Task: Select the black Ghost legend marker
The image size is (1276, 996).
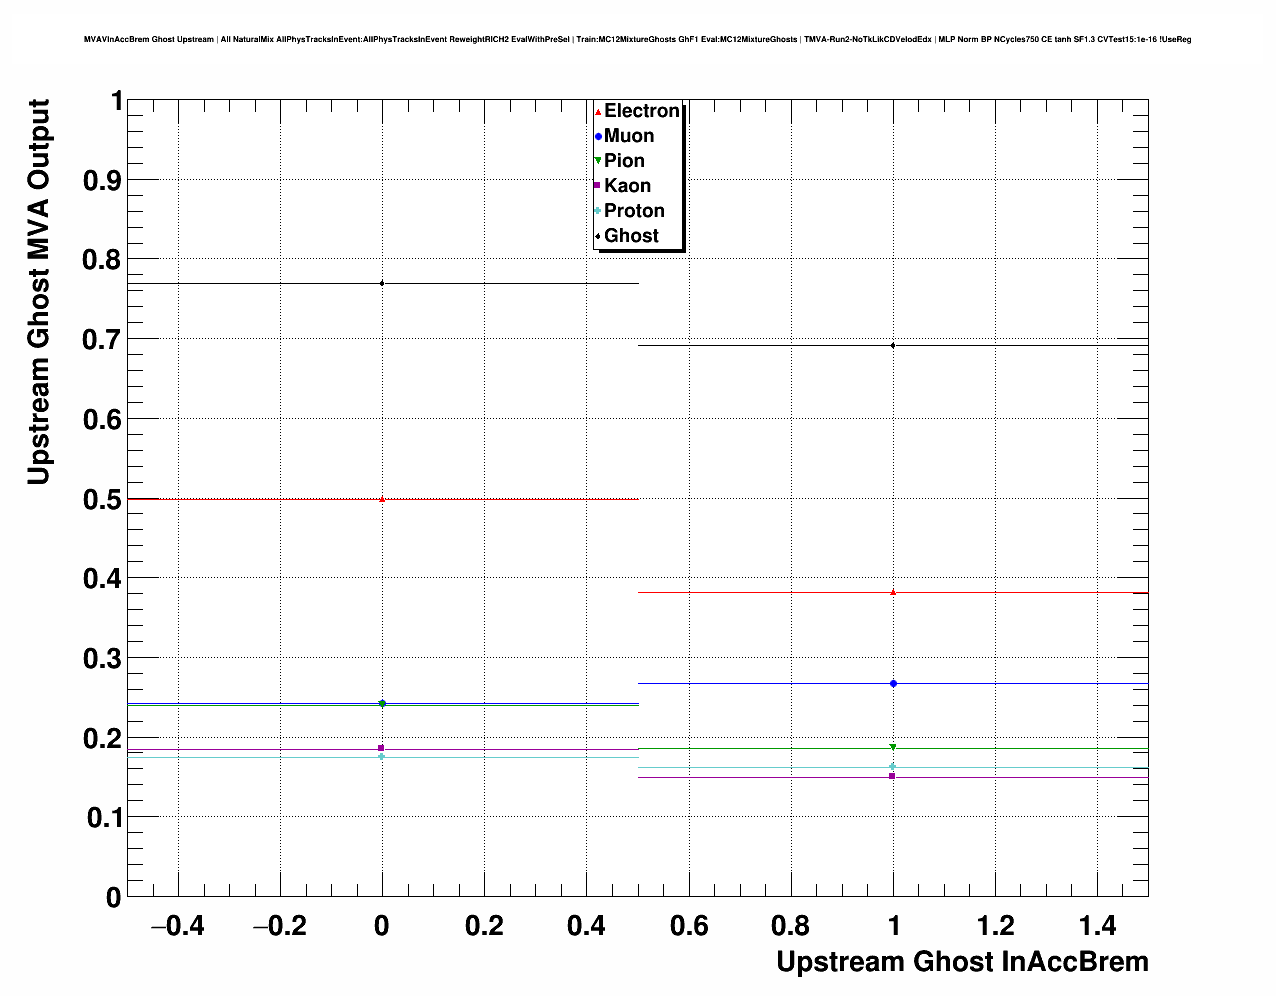Action: [x=598, y=236]
